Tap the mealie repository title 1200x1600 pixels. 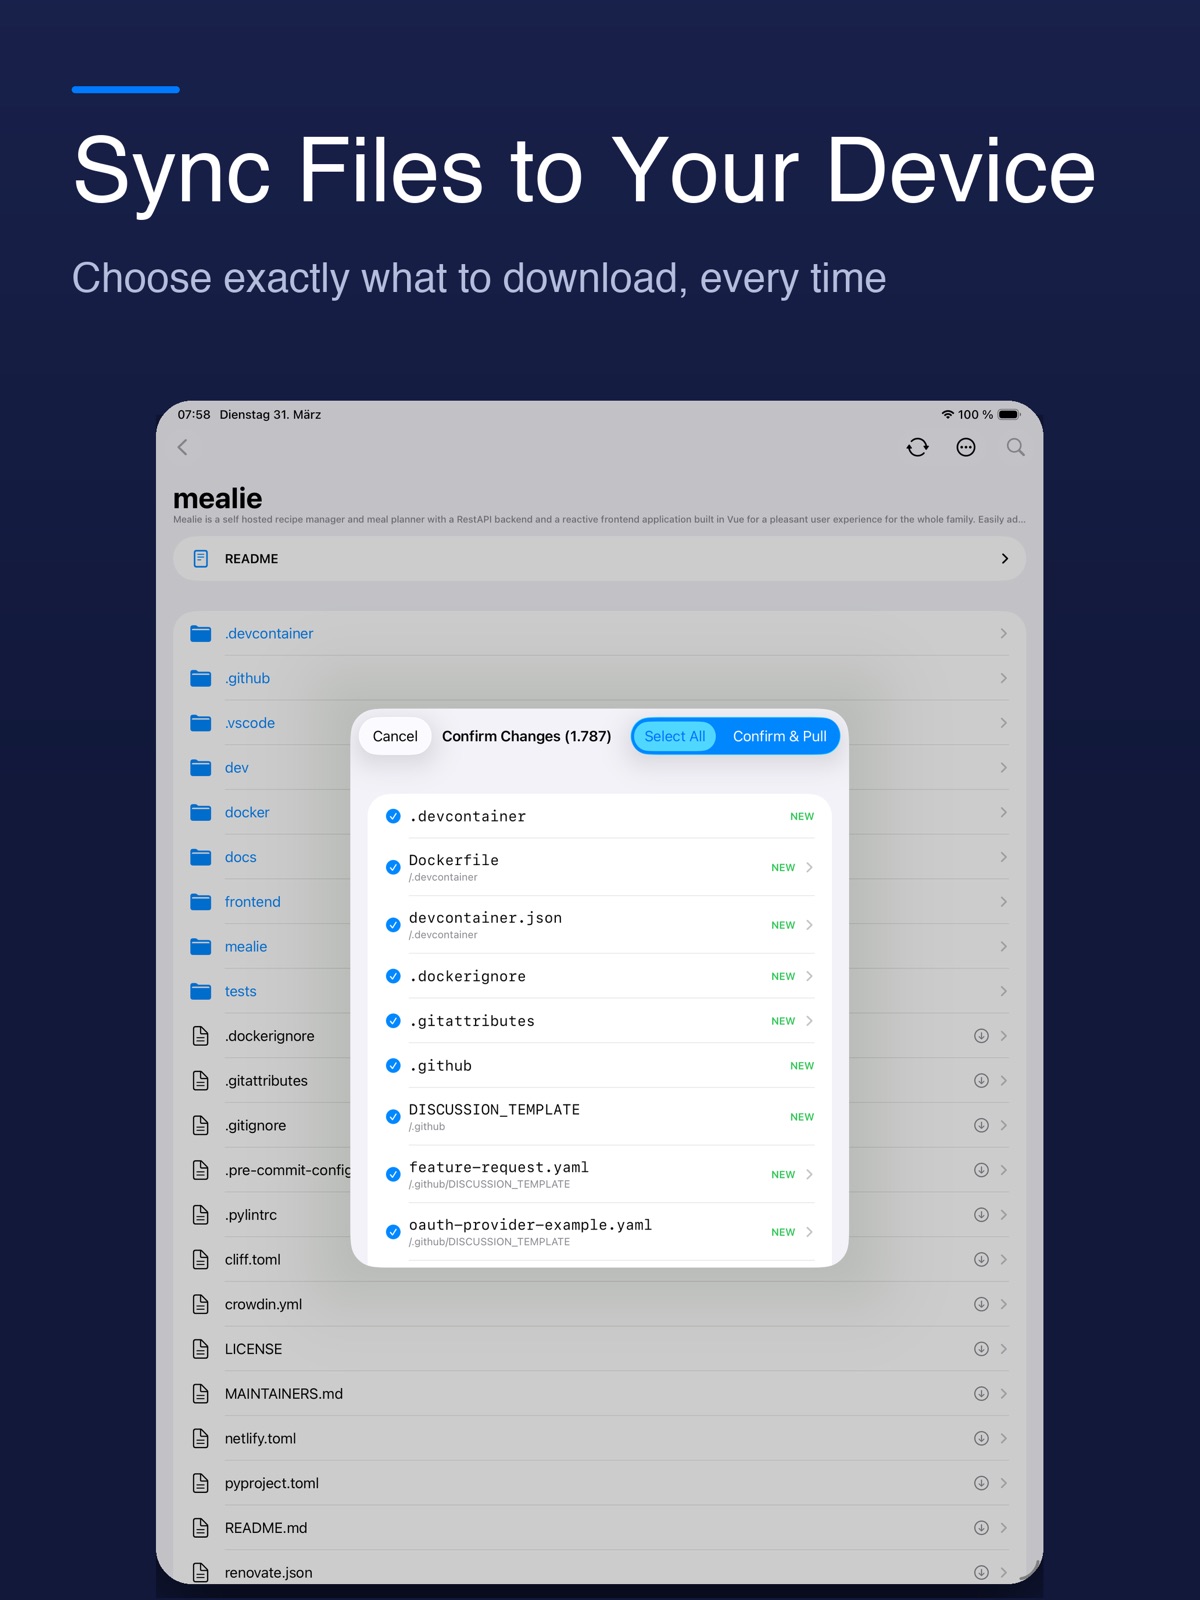tap(217, 498)
